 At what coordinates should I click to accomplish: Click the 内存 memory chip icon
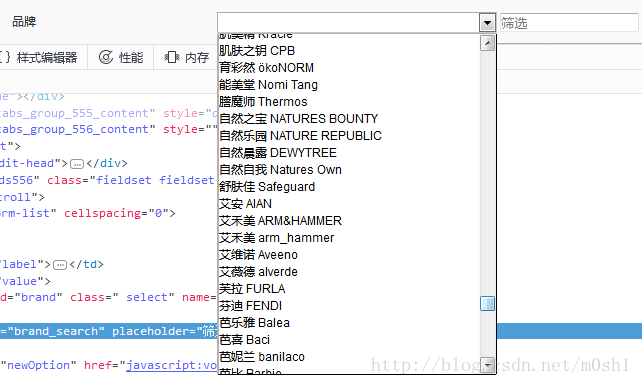(x=172, y=57)
